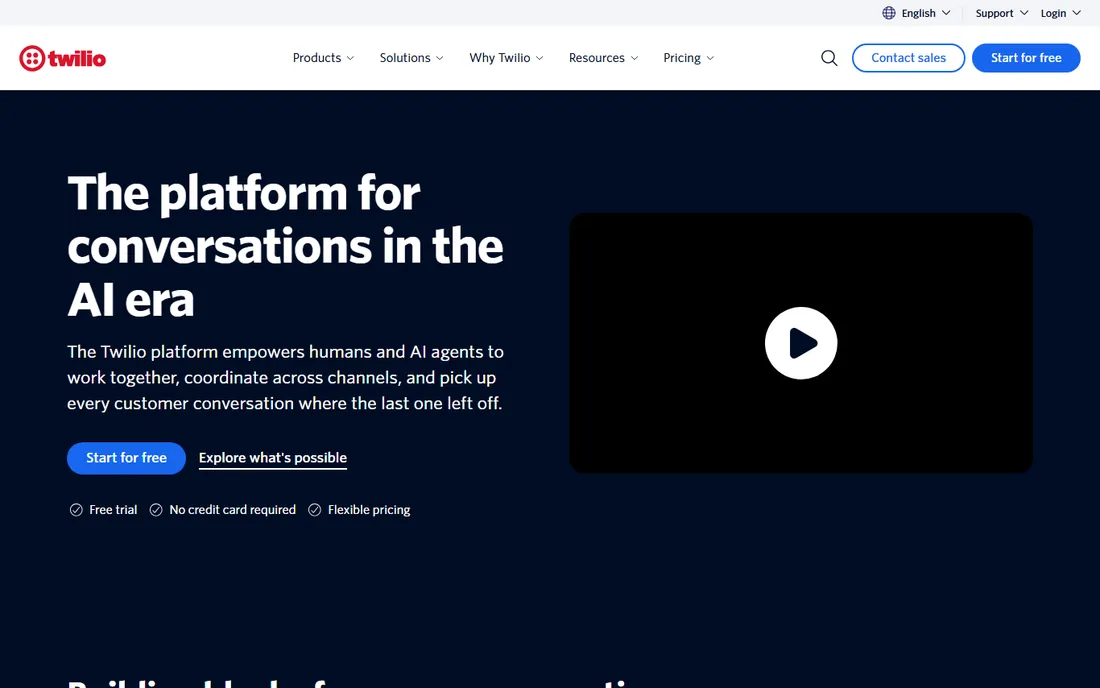Click the black video thumbnail area
Screen dimensions: 1100x688
pyautogui.click(x=800, y=343)
